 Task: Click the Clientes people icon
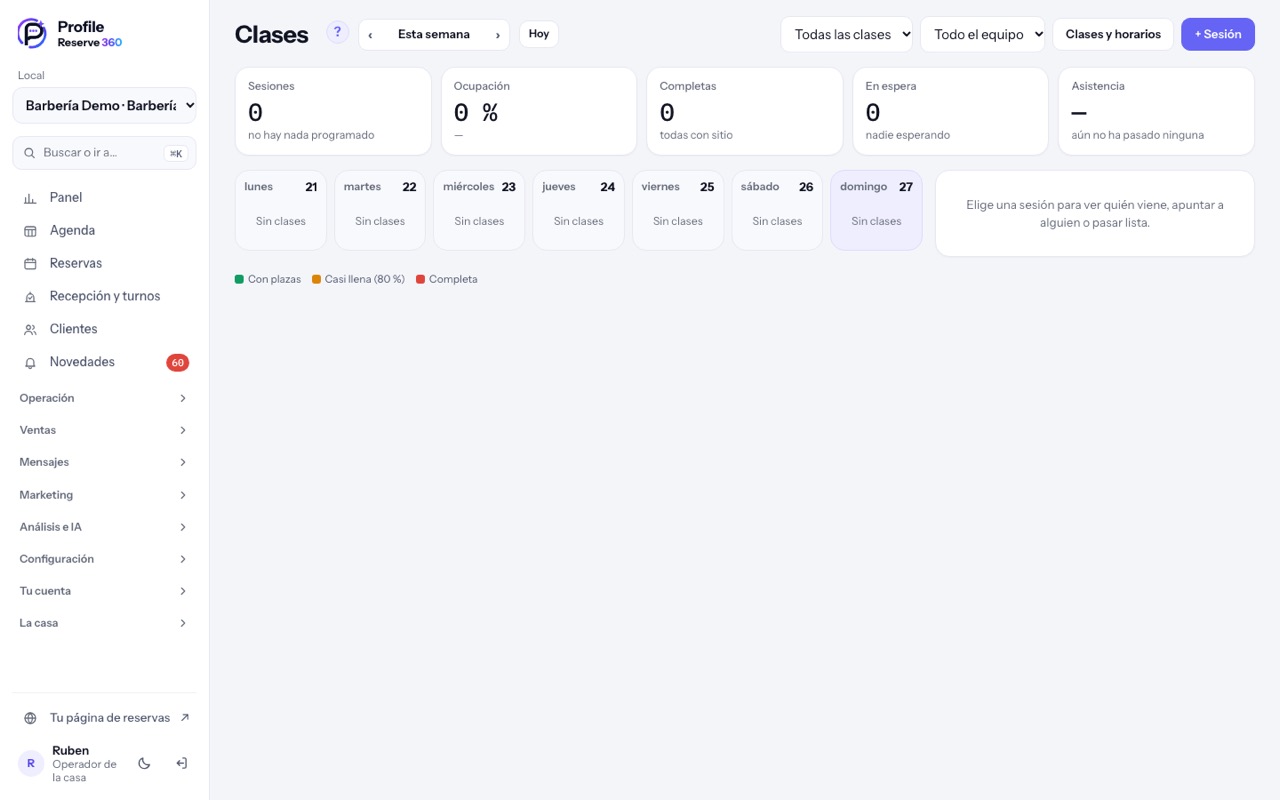pos(30,330)
